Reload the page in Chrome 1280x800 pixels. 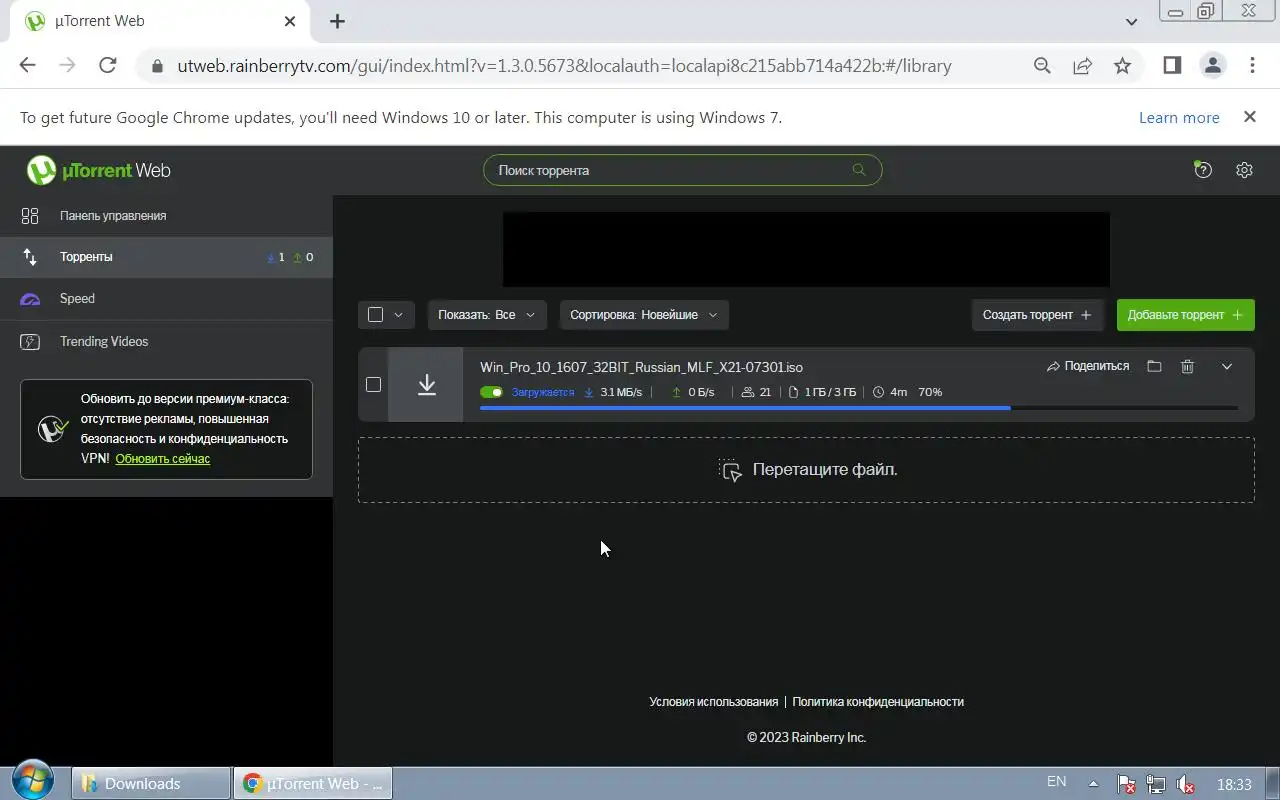[108, 66]
